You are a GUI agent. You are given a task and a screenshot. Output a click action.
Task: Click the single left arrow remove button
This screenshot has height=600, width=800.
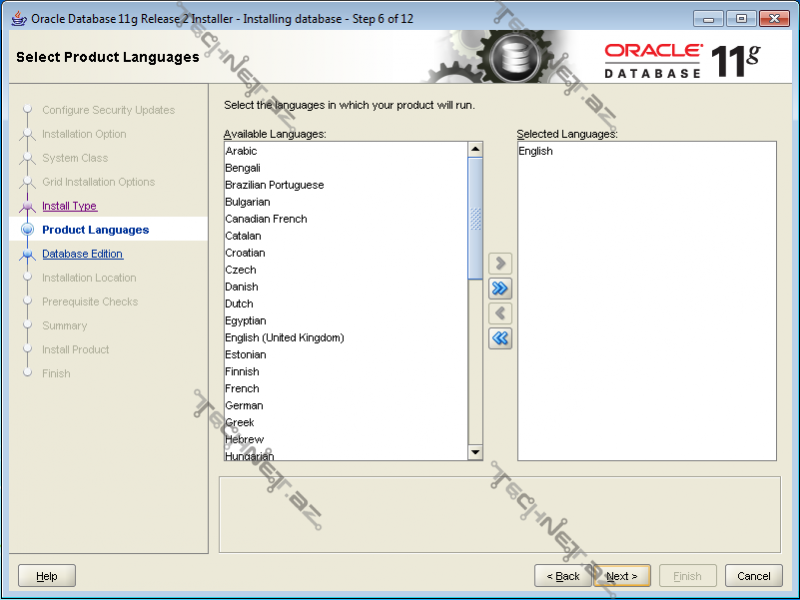[x=500, y=314]
